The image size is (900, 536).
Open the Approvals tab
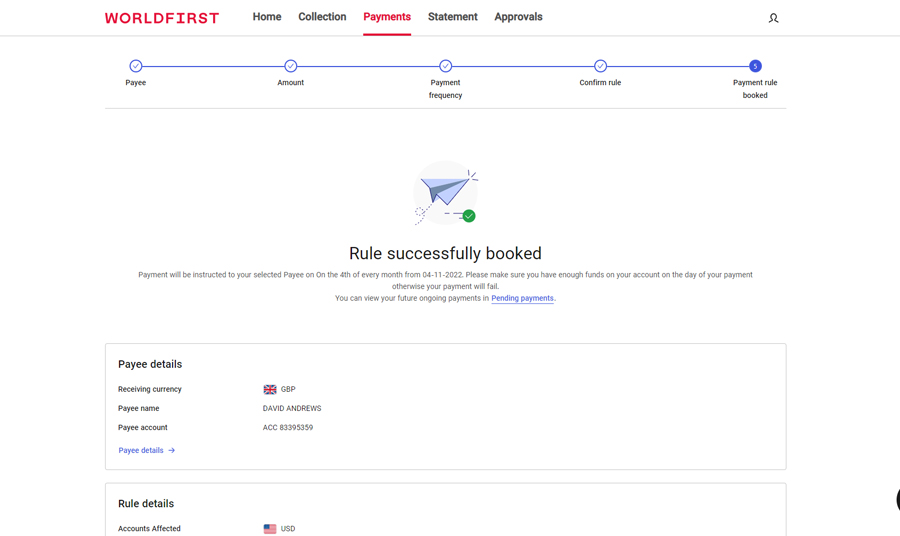[518, 17]
